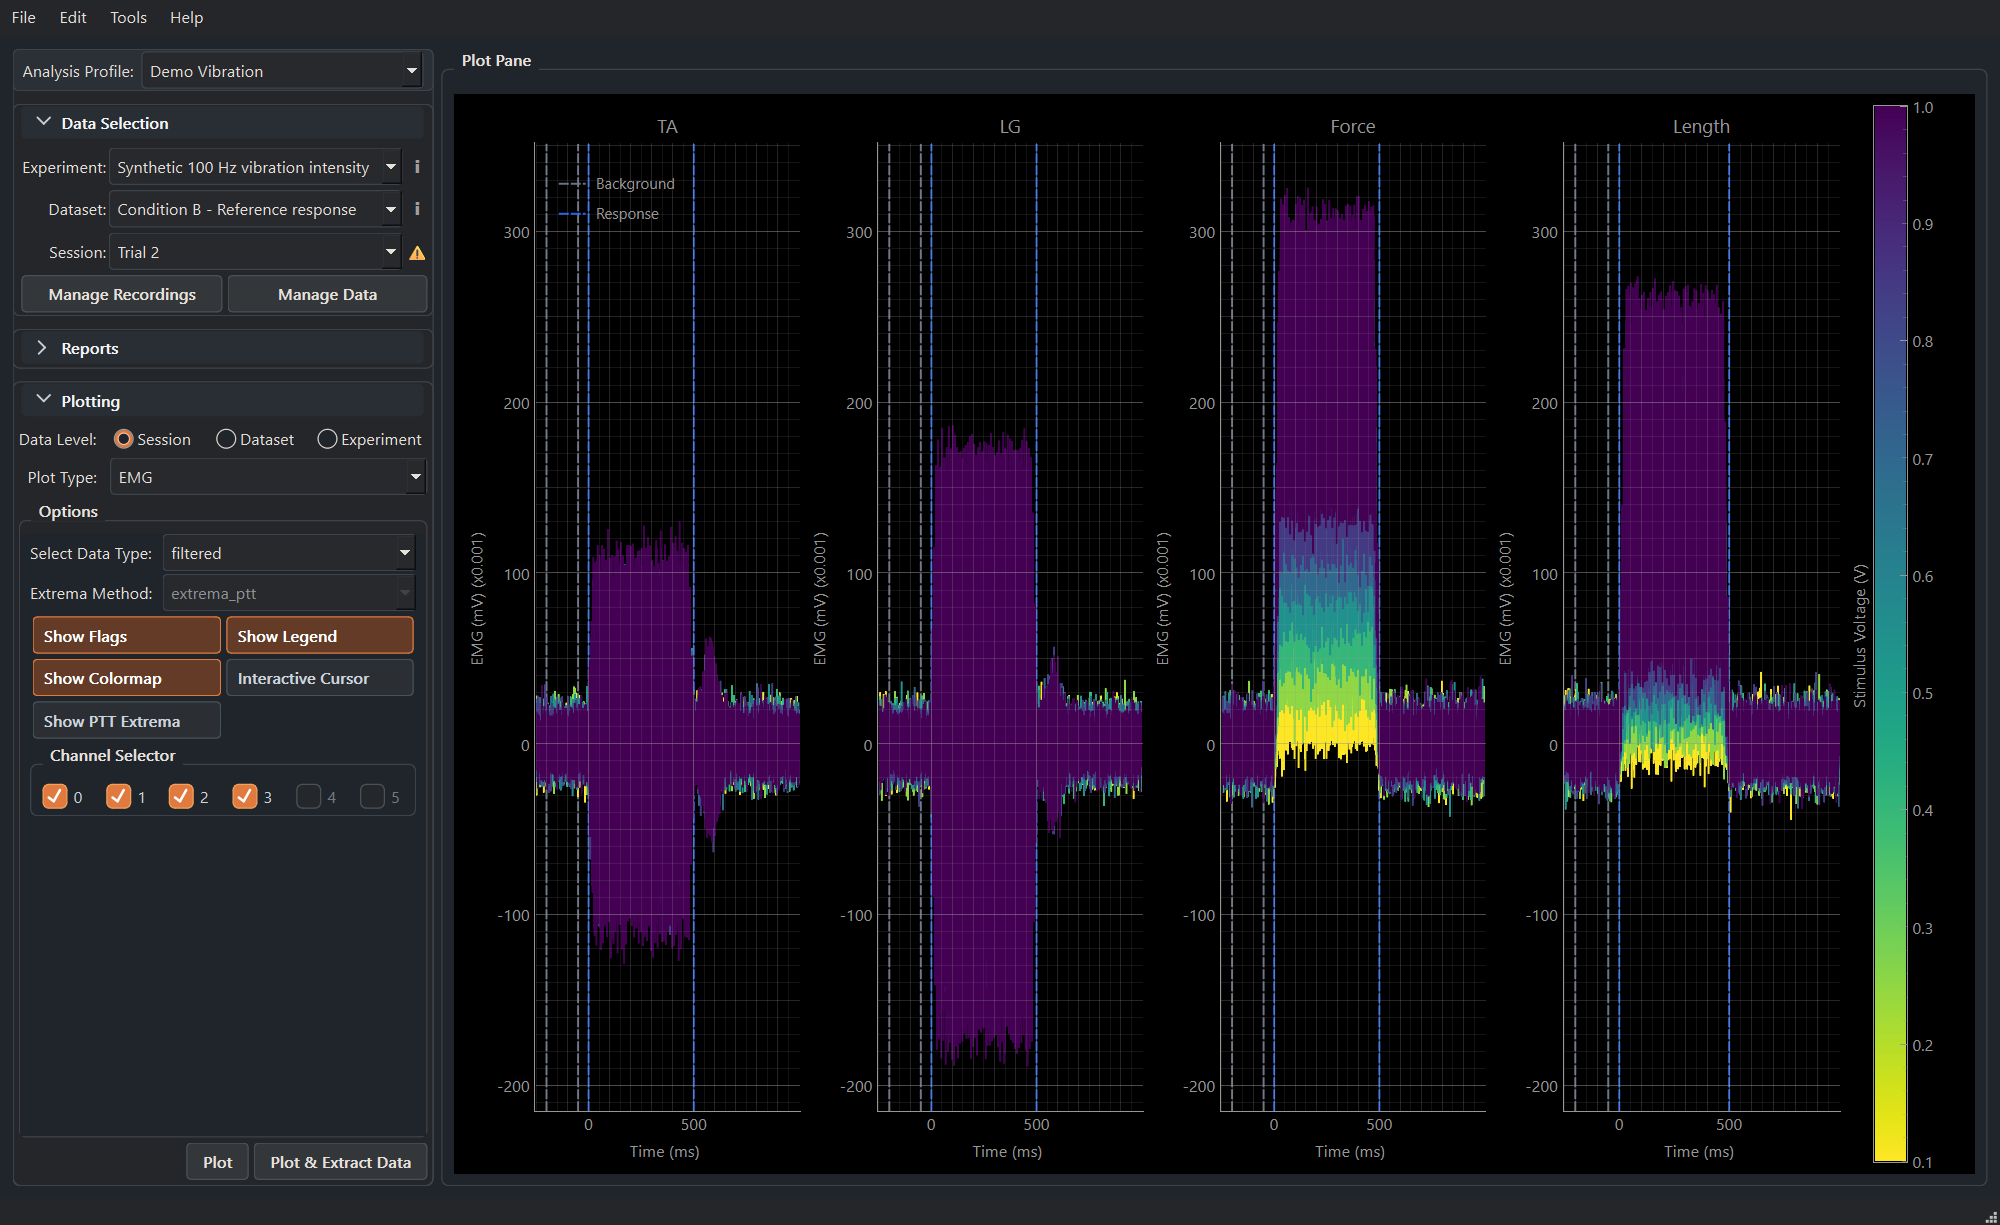This screenshot has width=2000, height=1225.
Task: Uncheck channel 0 checkbox
Action: coord(55,796)
